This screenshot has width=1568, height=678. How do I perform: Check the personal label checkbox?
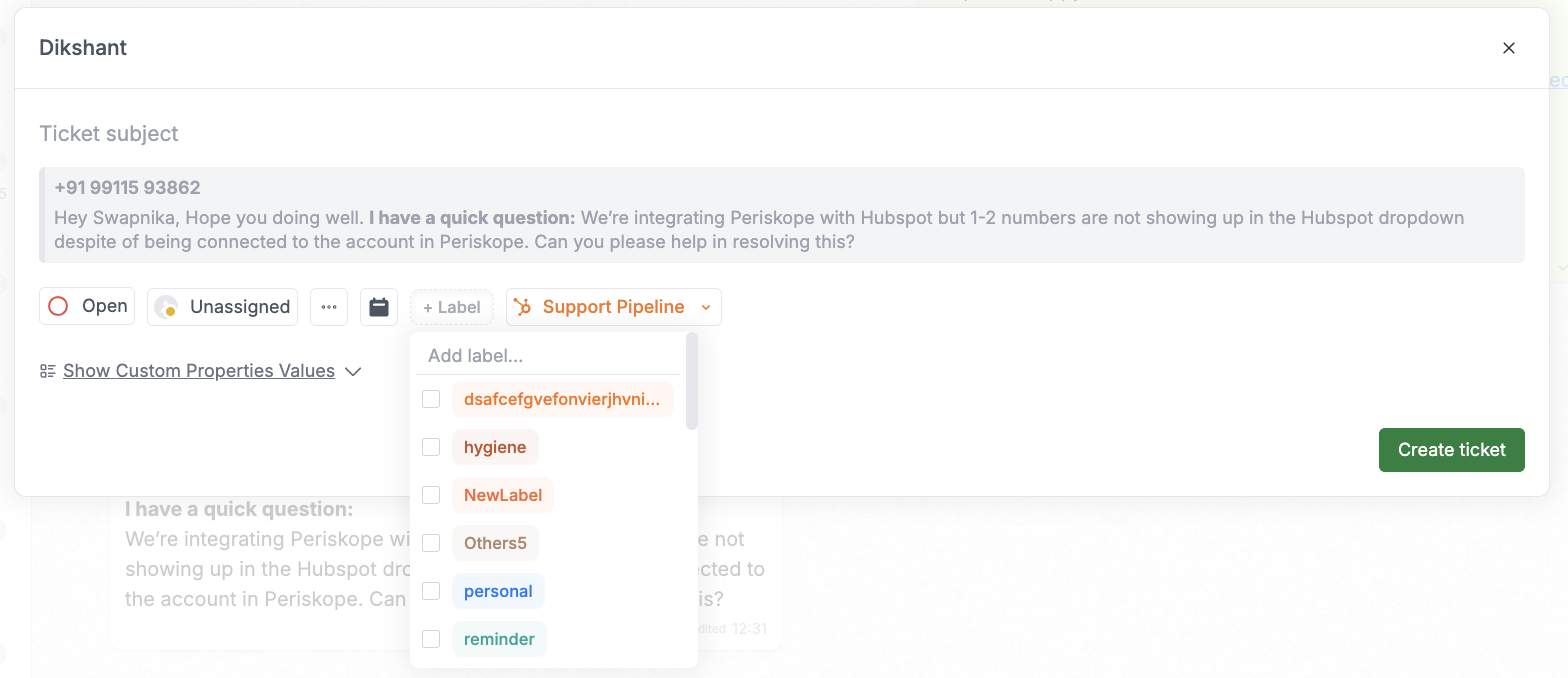click(431, 591)
